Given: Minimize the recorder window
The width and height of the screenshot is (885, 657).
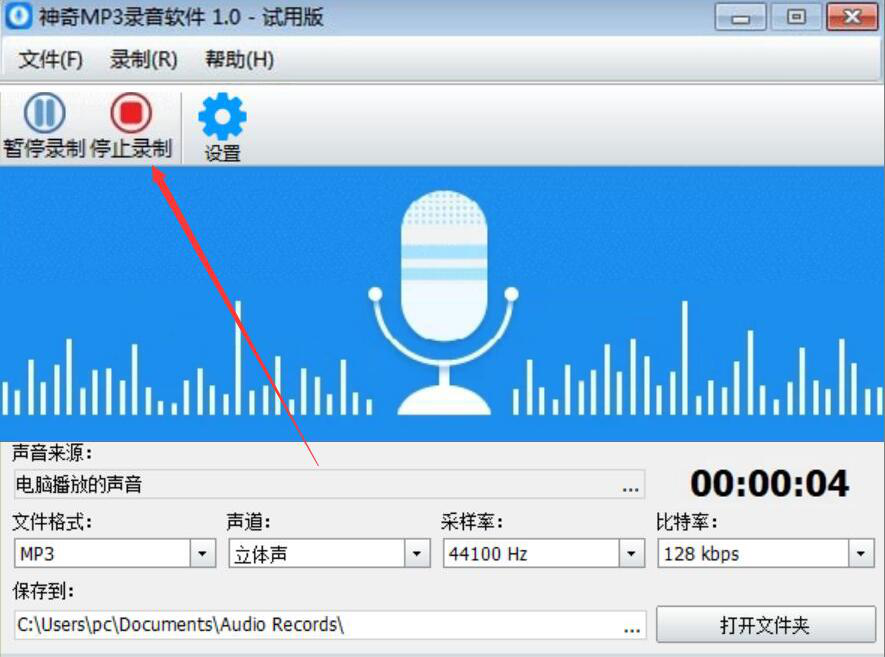Looking at the screenshot, I should click(x=741, y=17).
